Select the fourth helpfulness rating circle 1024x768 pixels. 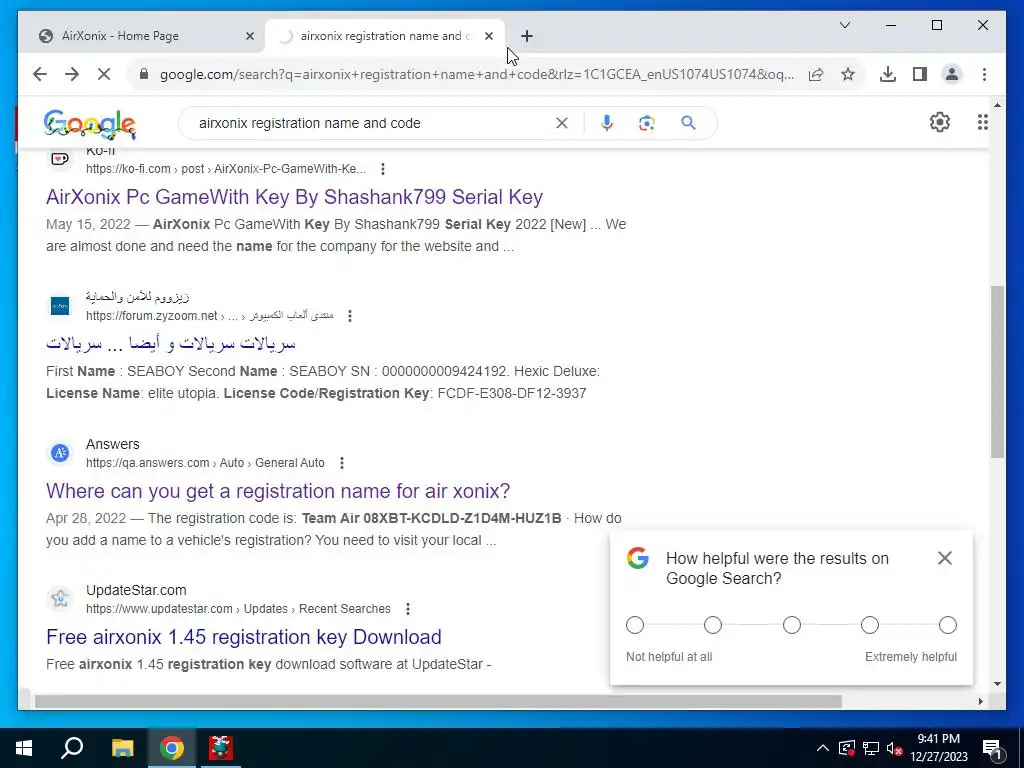click(x=870, y=625)
